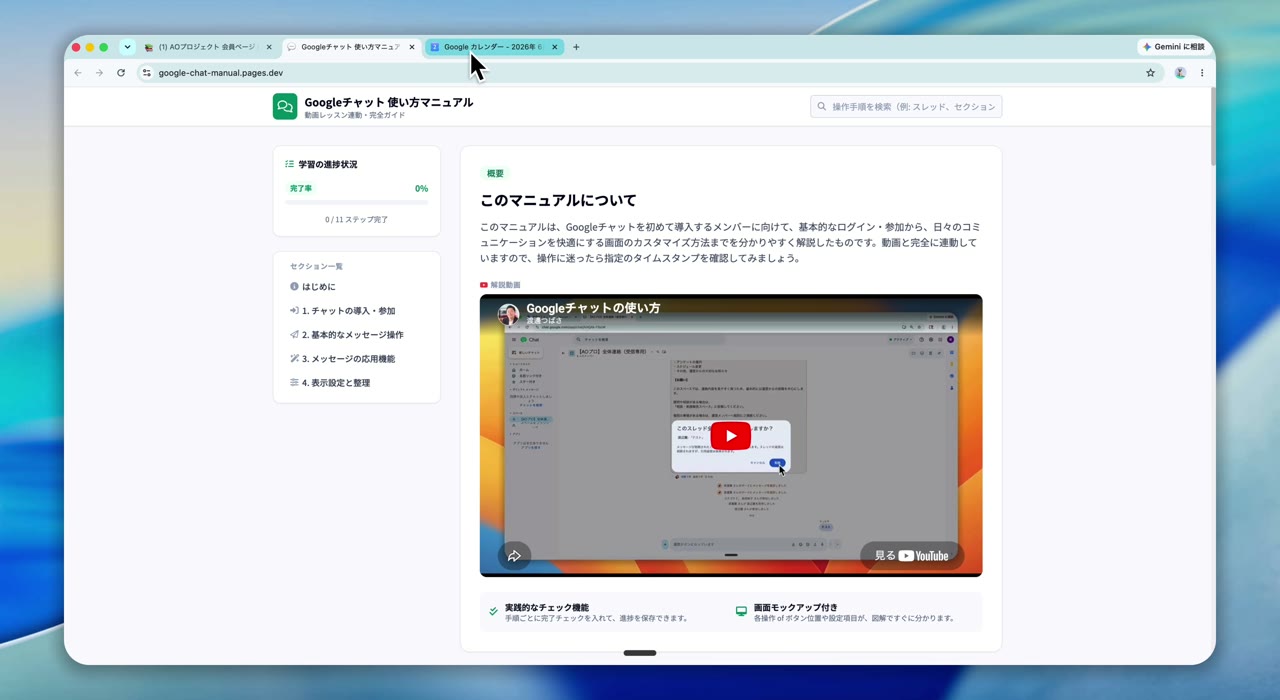Click the 0% completion value
The width and height of the screenshot is (1280, 700).
(421, 188)
